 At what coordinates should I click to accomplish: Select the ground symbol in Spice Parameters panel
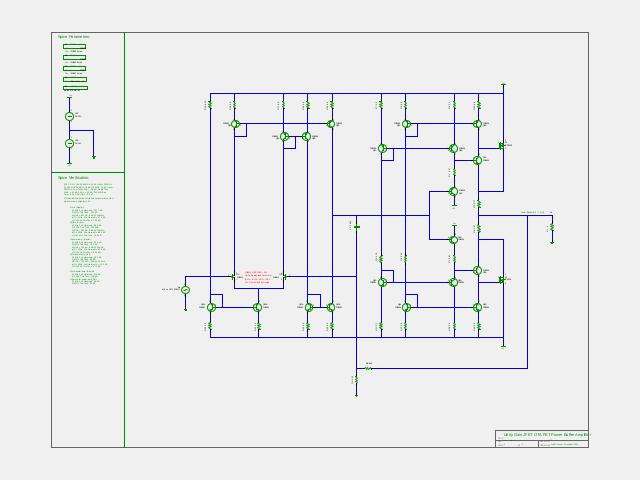(94, 157)
